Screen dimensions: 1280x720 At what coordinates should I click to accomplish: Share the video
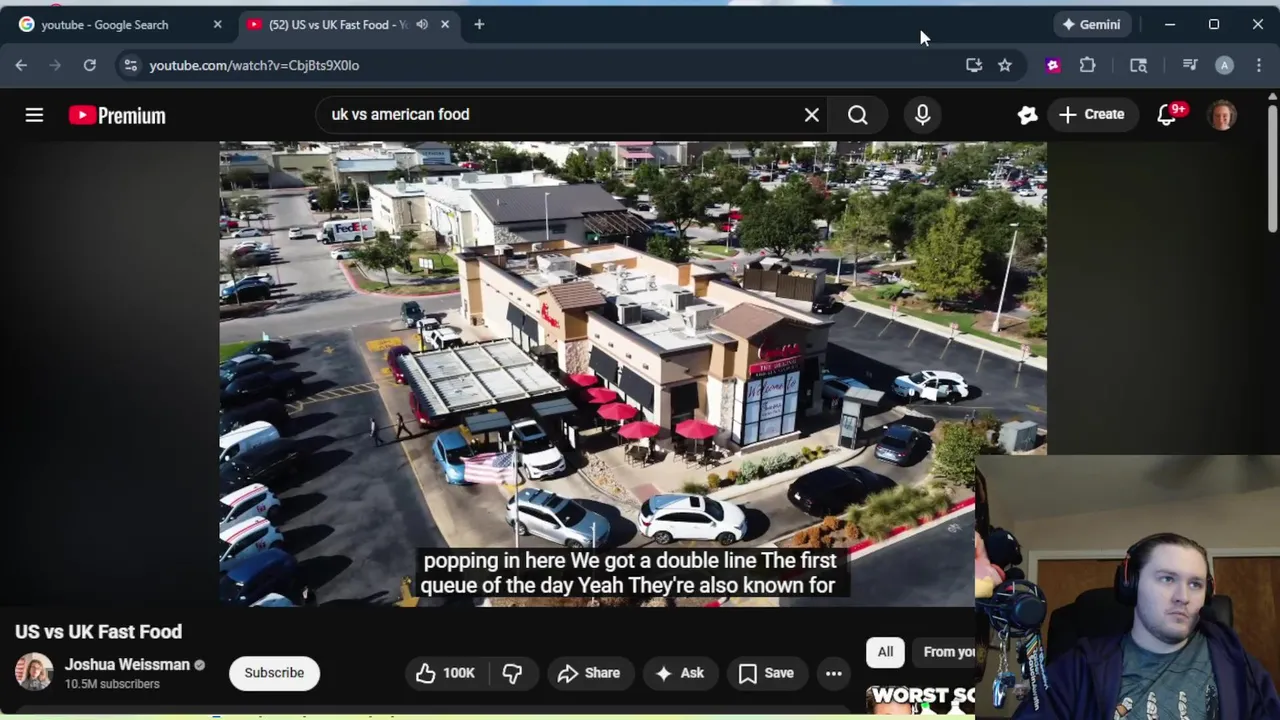pos(589,673)
